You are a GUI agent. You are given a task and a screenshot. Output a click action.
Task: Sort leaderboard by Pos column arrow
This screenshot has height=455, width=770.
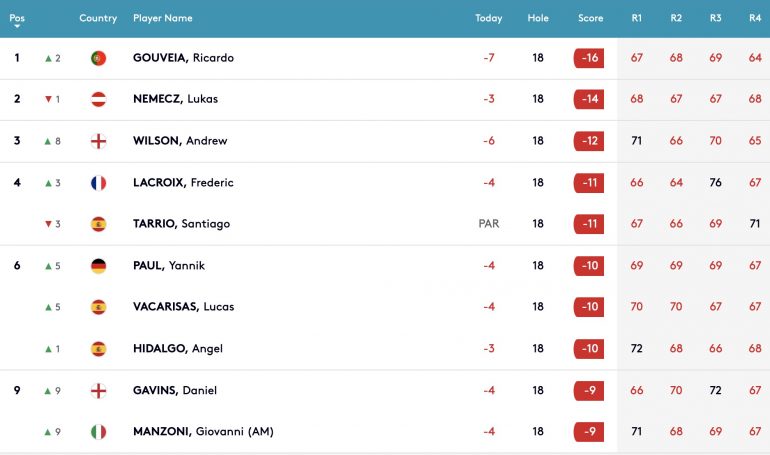pos(17,26)
